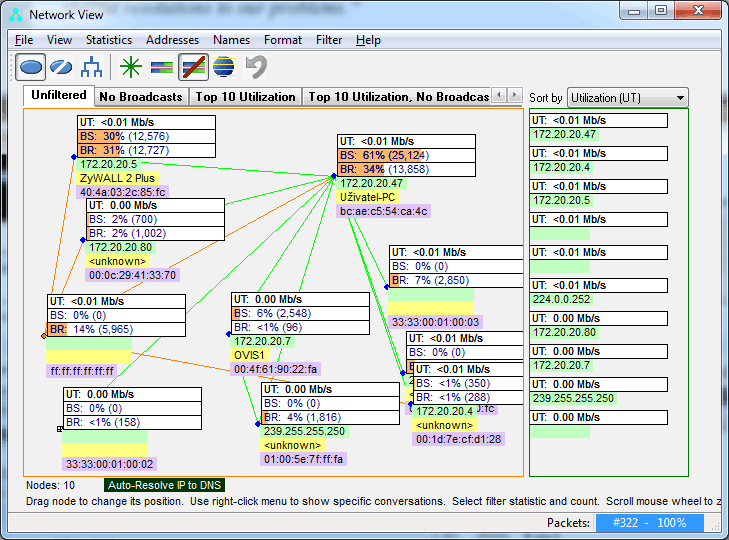Open the Filter menu
Image resolution: width=729 pixels, height=540 pixels.
(x=329, y=40)
